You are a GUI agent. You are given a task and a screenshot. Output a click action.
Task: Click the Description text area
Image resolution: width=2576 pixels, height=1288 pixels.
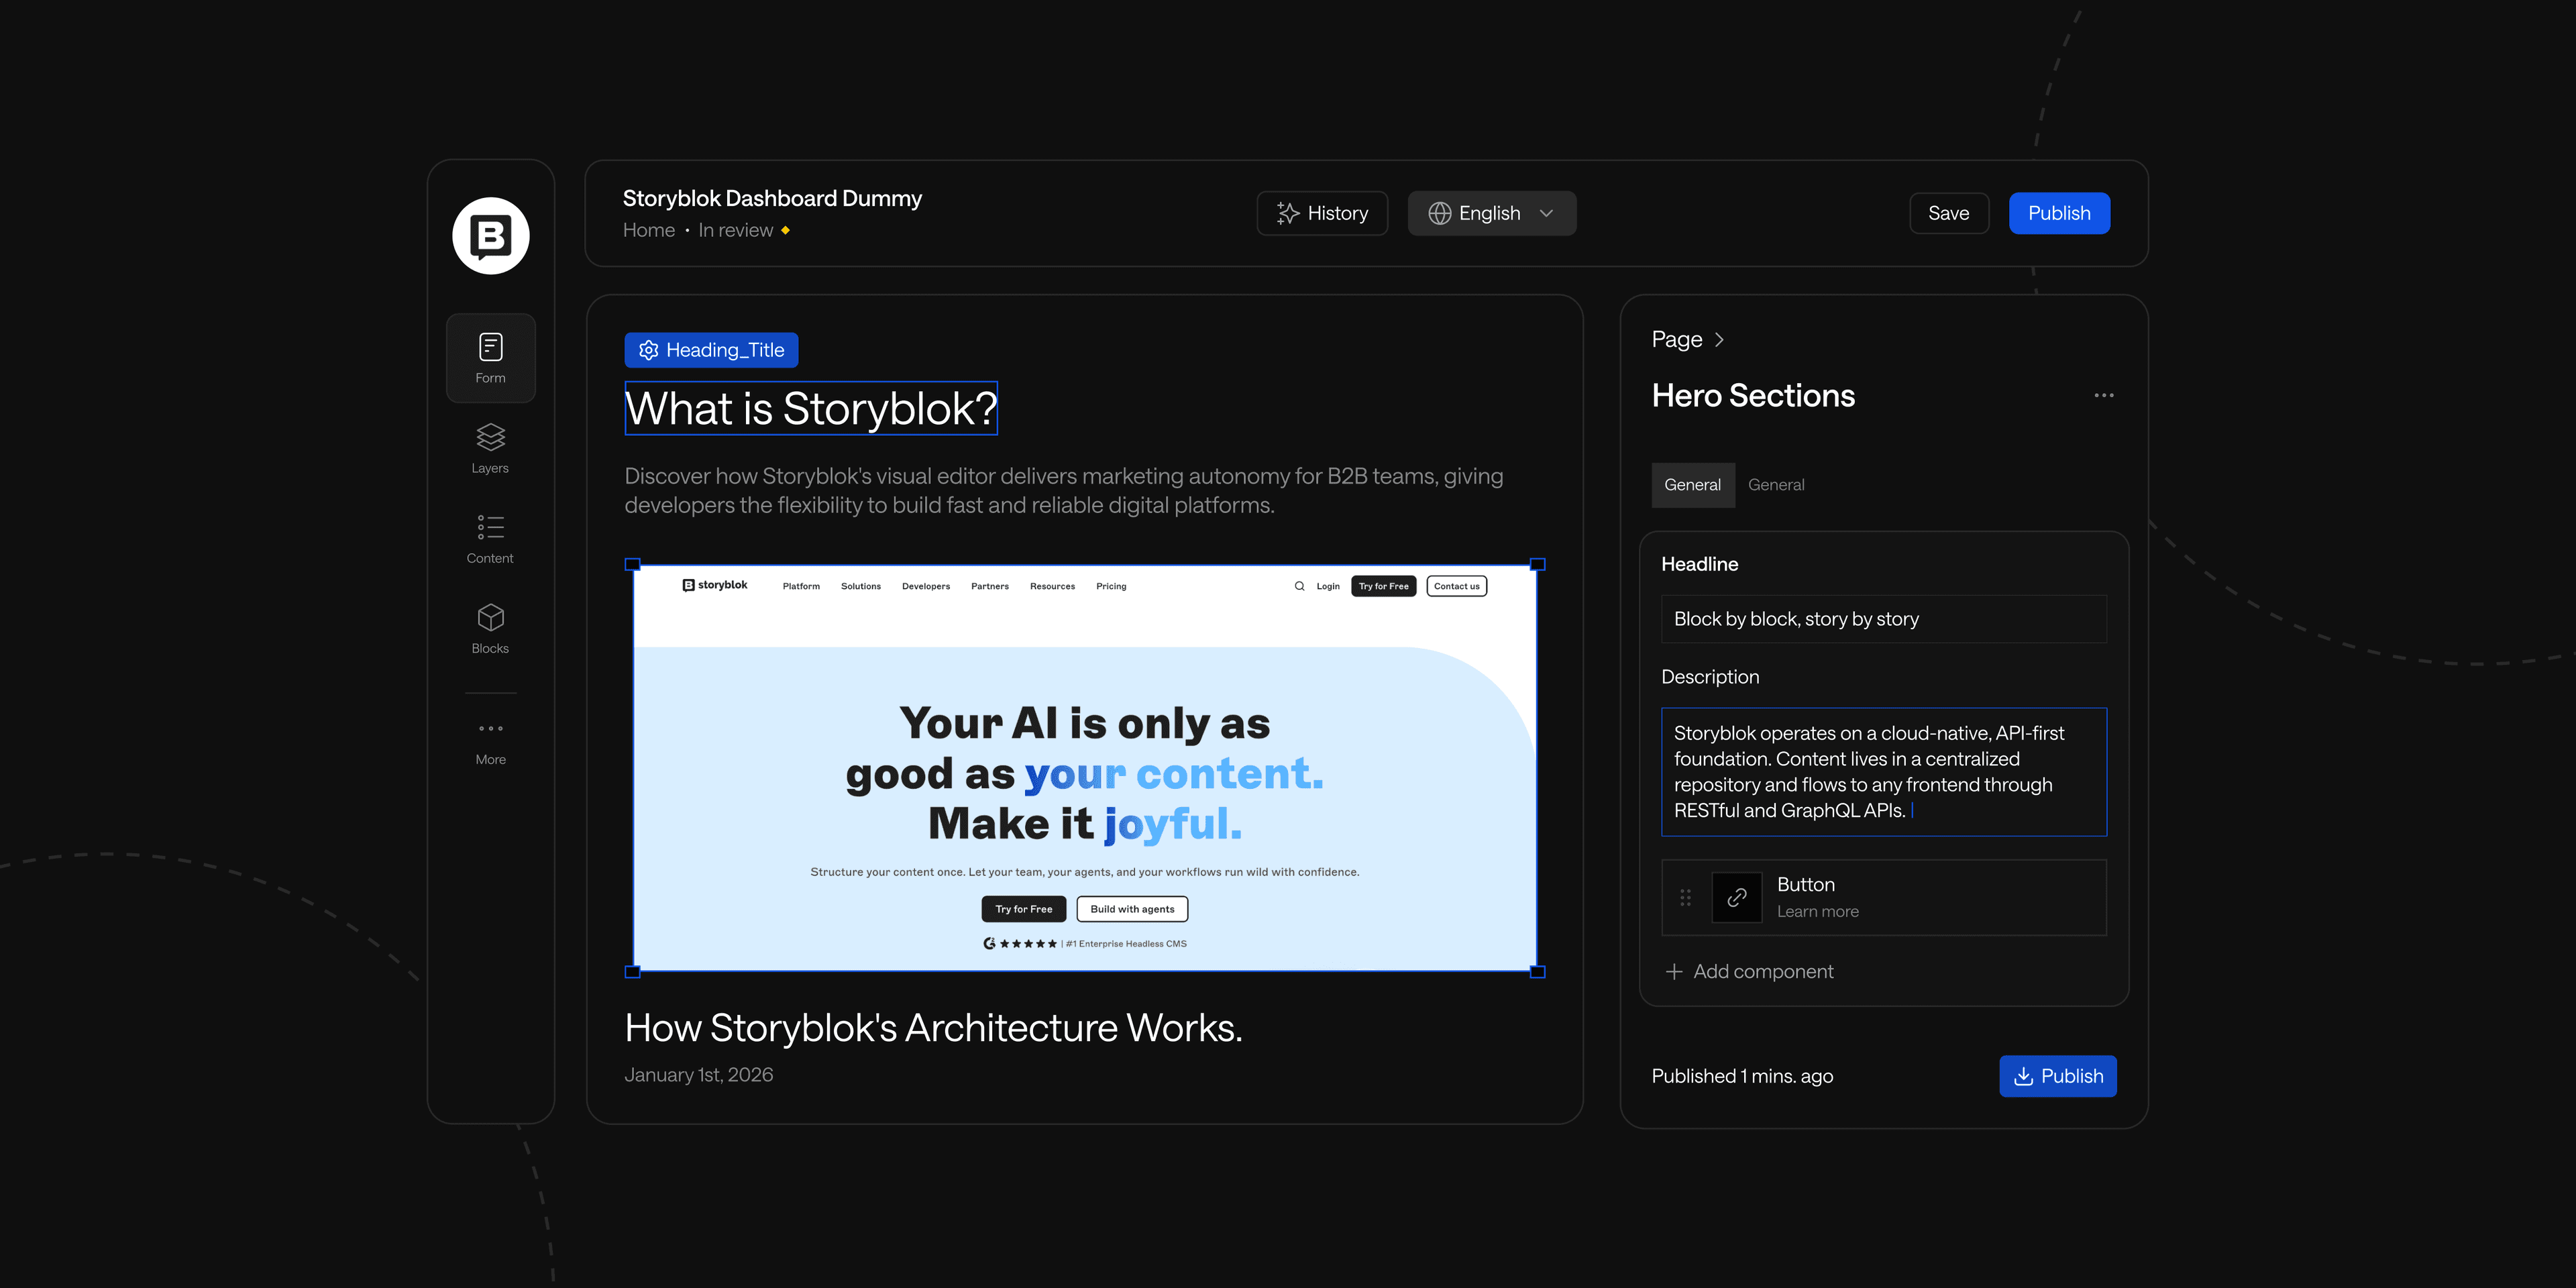click(x=1884, y=772)
